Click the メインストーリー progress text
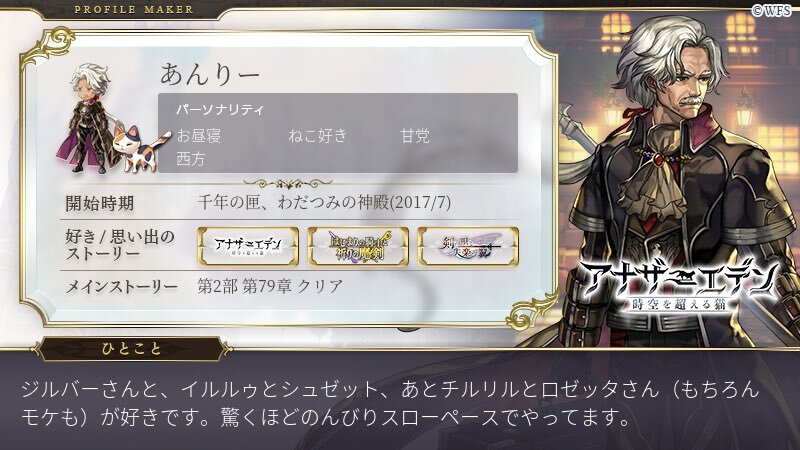 coord(270,286)
